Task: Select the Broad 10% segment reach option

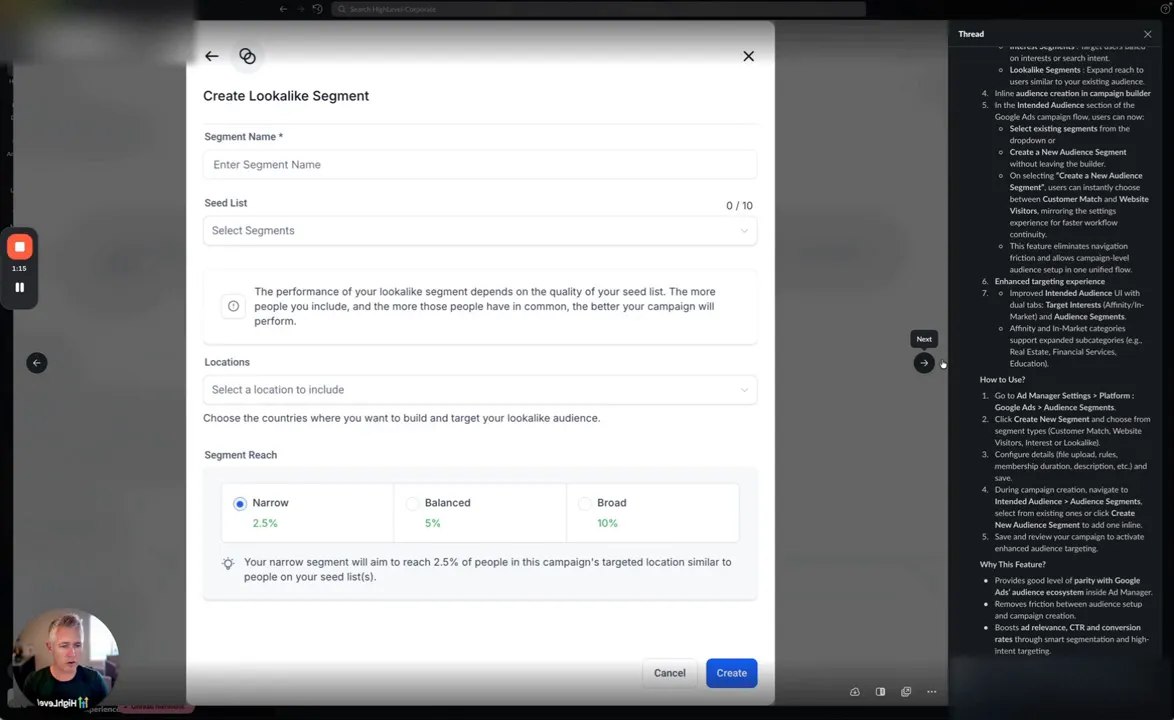Action: pos(585,503)
